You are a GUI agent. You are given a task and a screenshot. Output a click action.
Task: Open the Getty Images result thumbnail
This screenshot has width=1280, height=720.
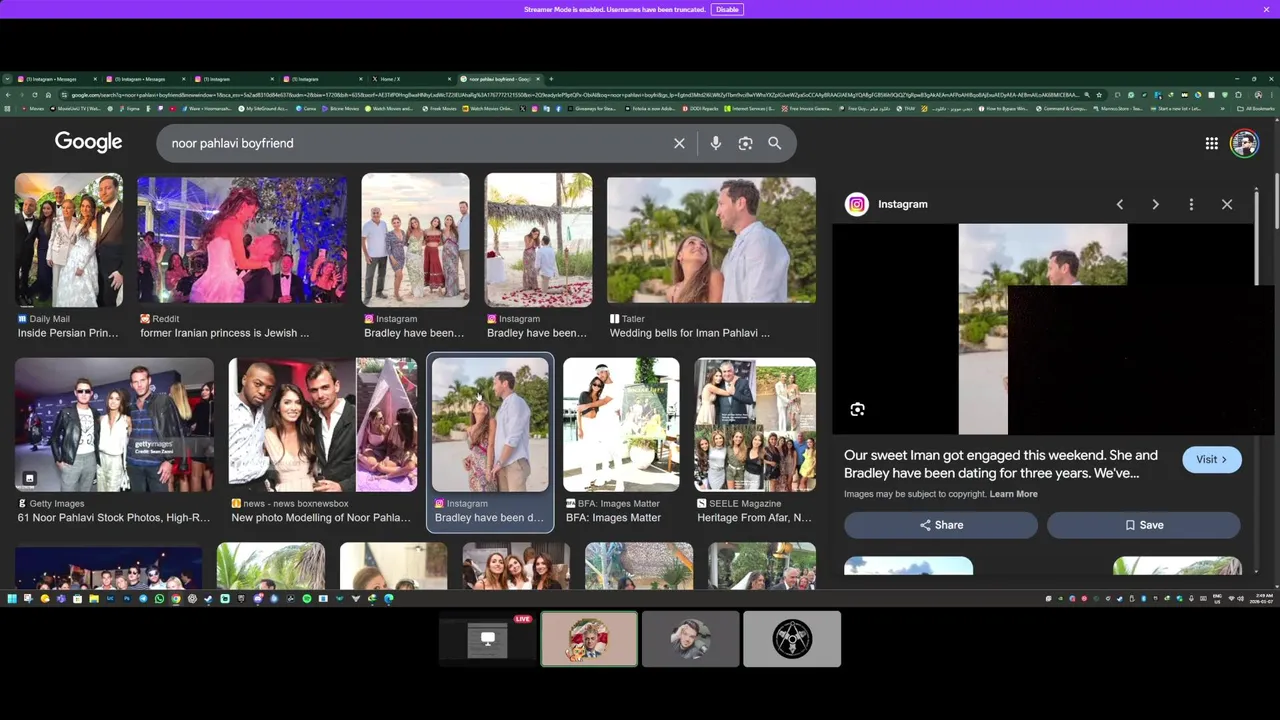click(114, 424)
